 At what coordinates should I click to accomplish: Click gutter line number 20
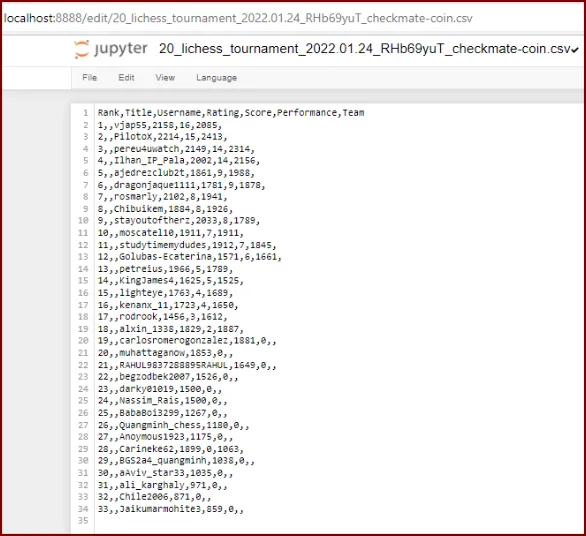(x=83, y=341)
